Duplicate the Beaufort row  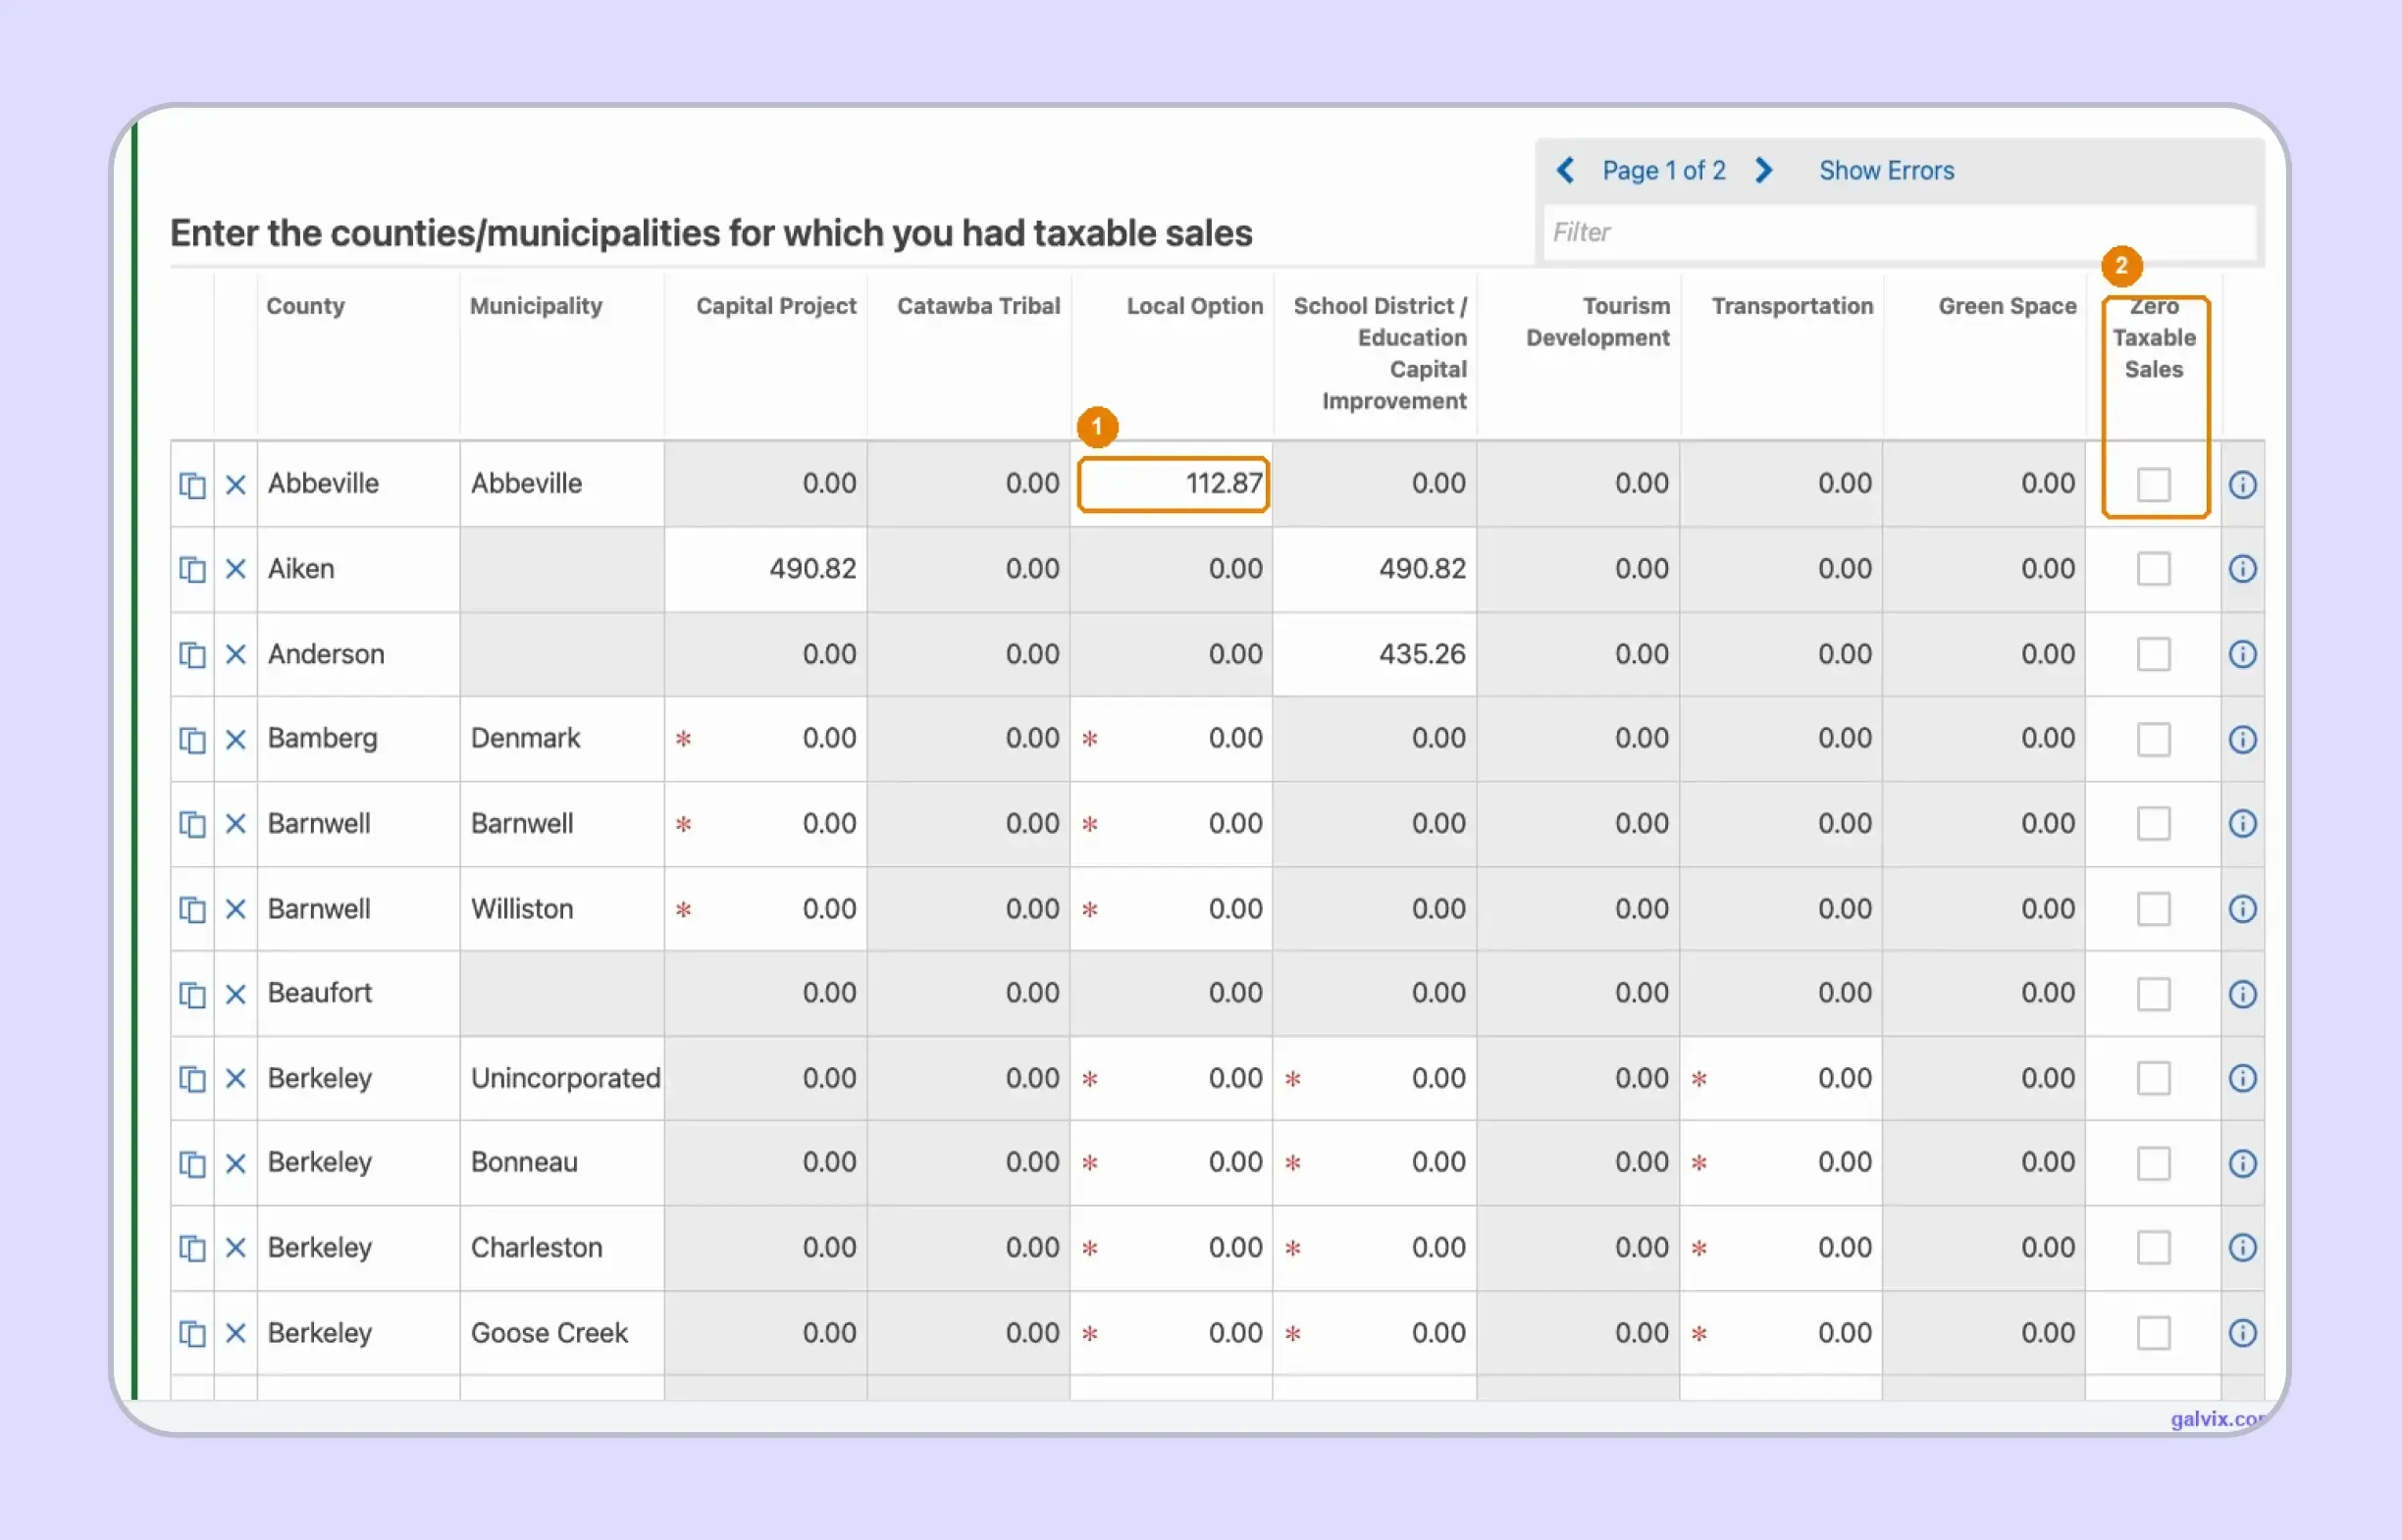click(x=192, y=994)
